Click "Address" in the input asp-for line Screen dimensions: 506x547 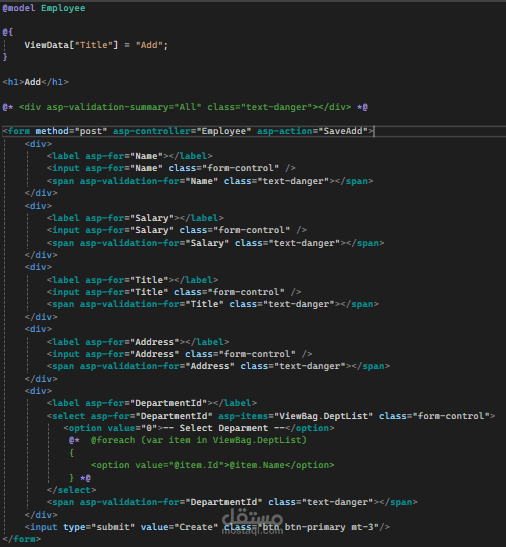(155, 354)
